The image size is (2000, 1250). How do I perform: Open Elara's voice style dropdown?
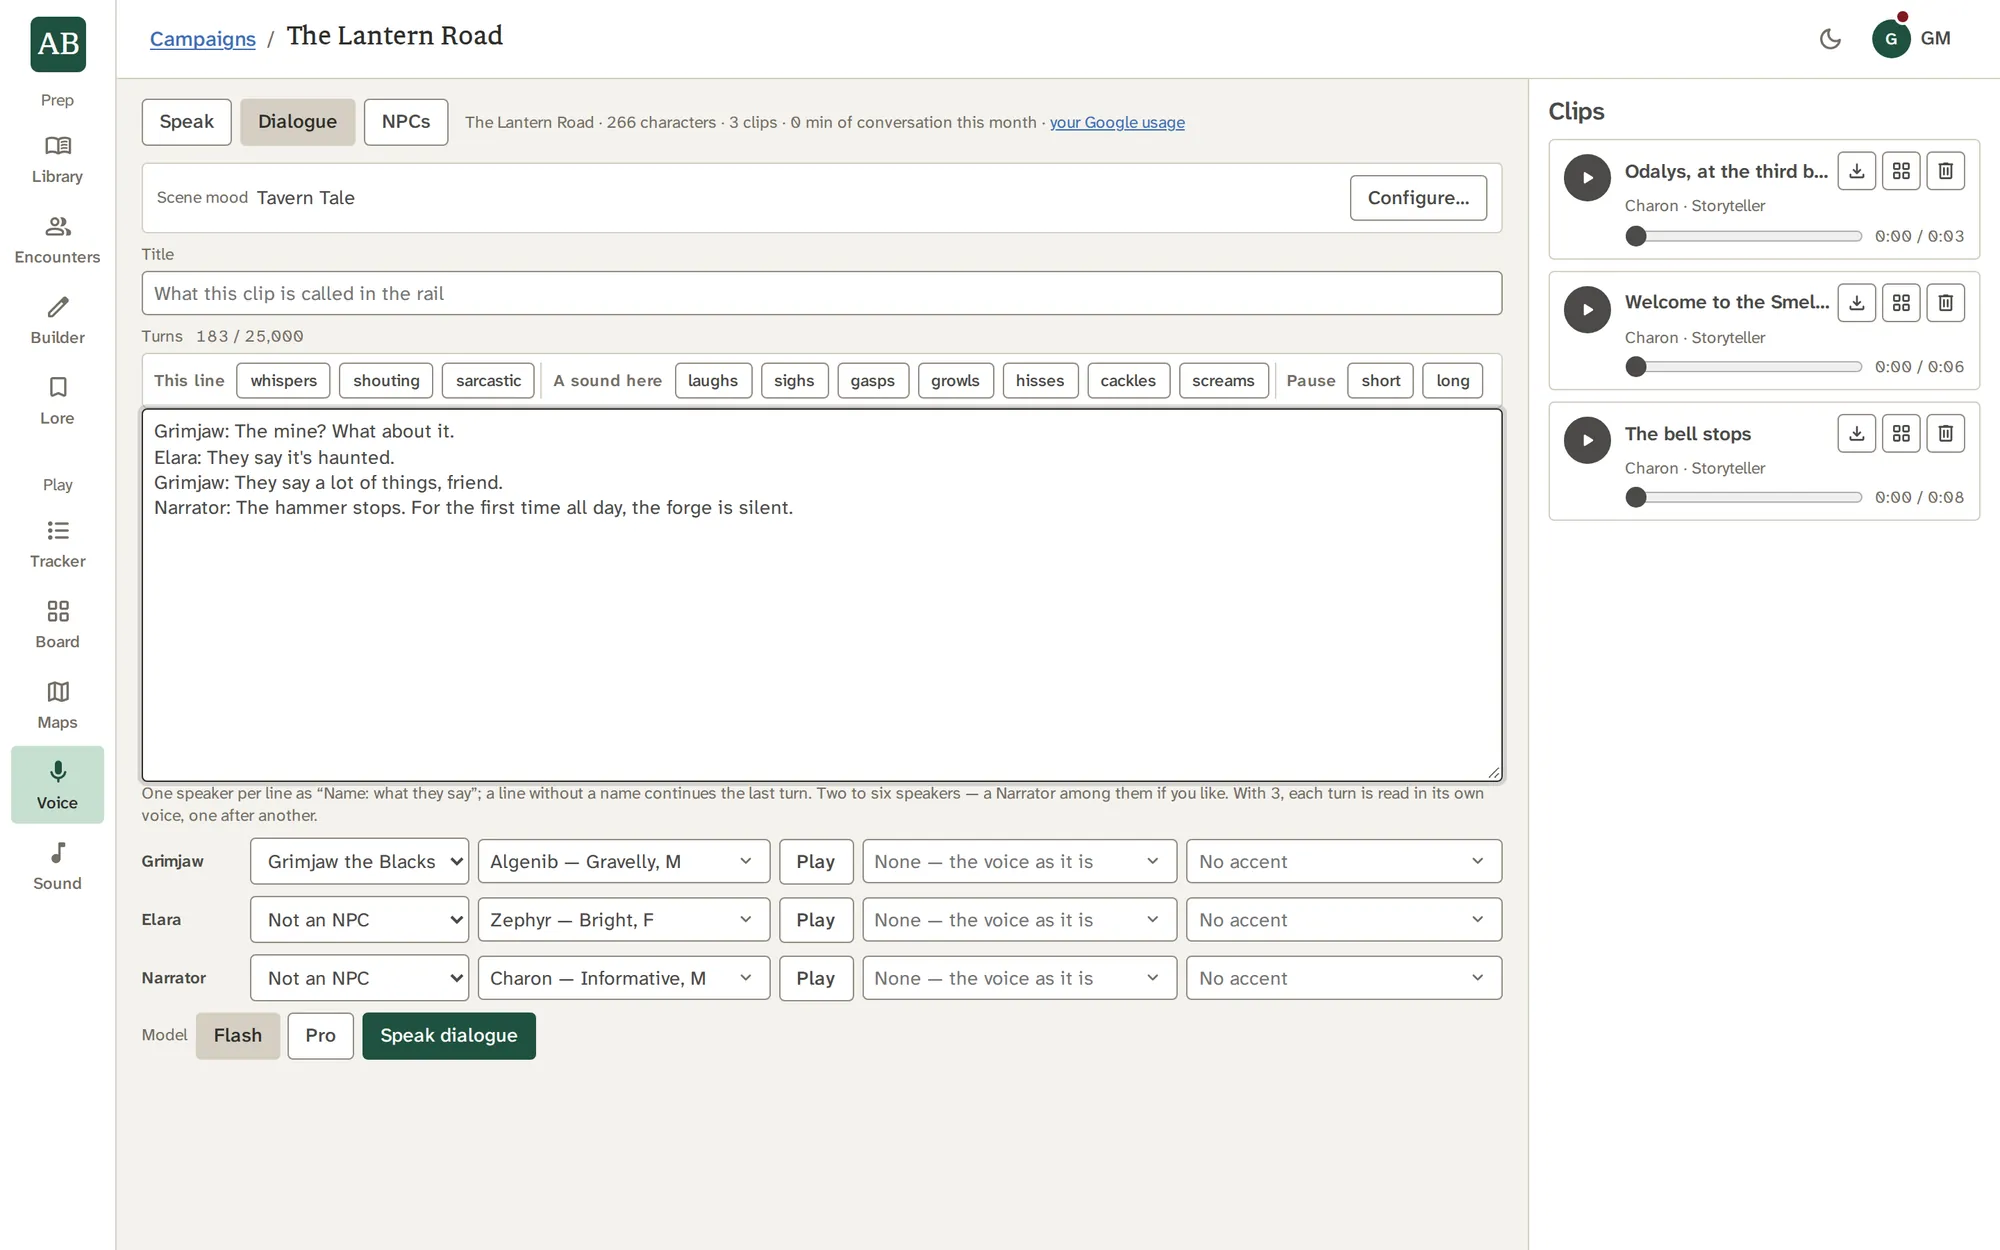(x=1019, y=920)
